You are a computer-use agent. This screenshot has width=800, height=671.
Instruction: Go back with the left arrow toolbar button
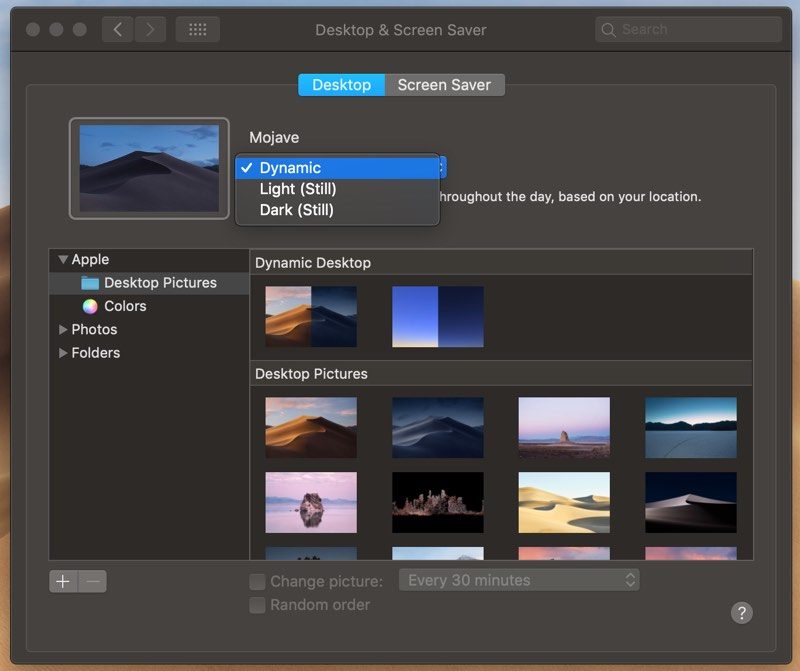tap(118, 30)
